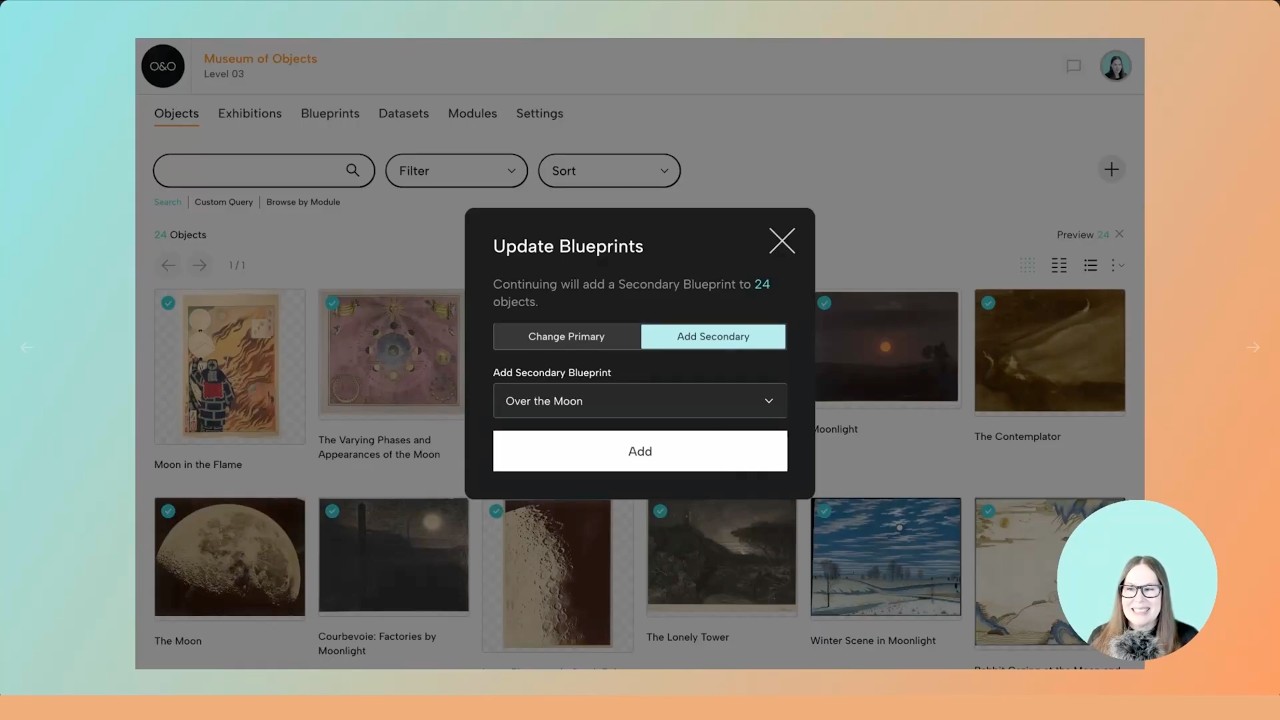Click the search magnifier icon
The height and width of the screenshot is (720, 1280).
coord(352,170)
